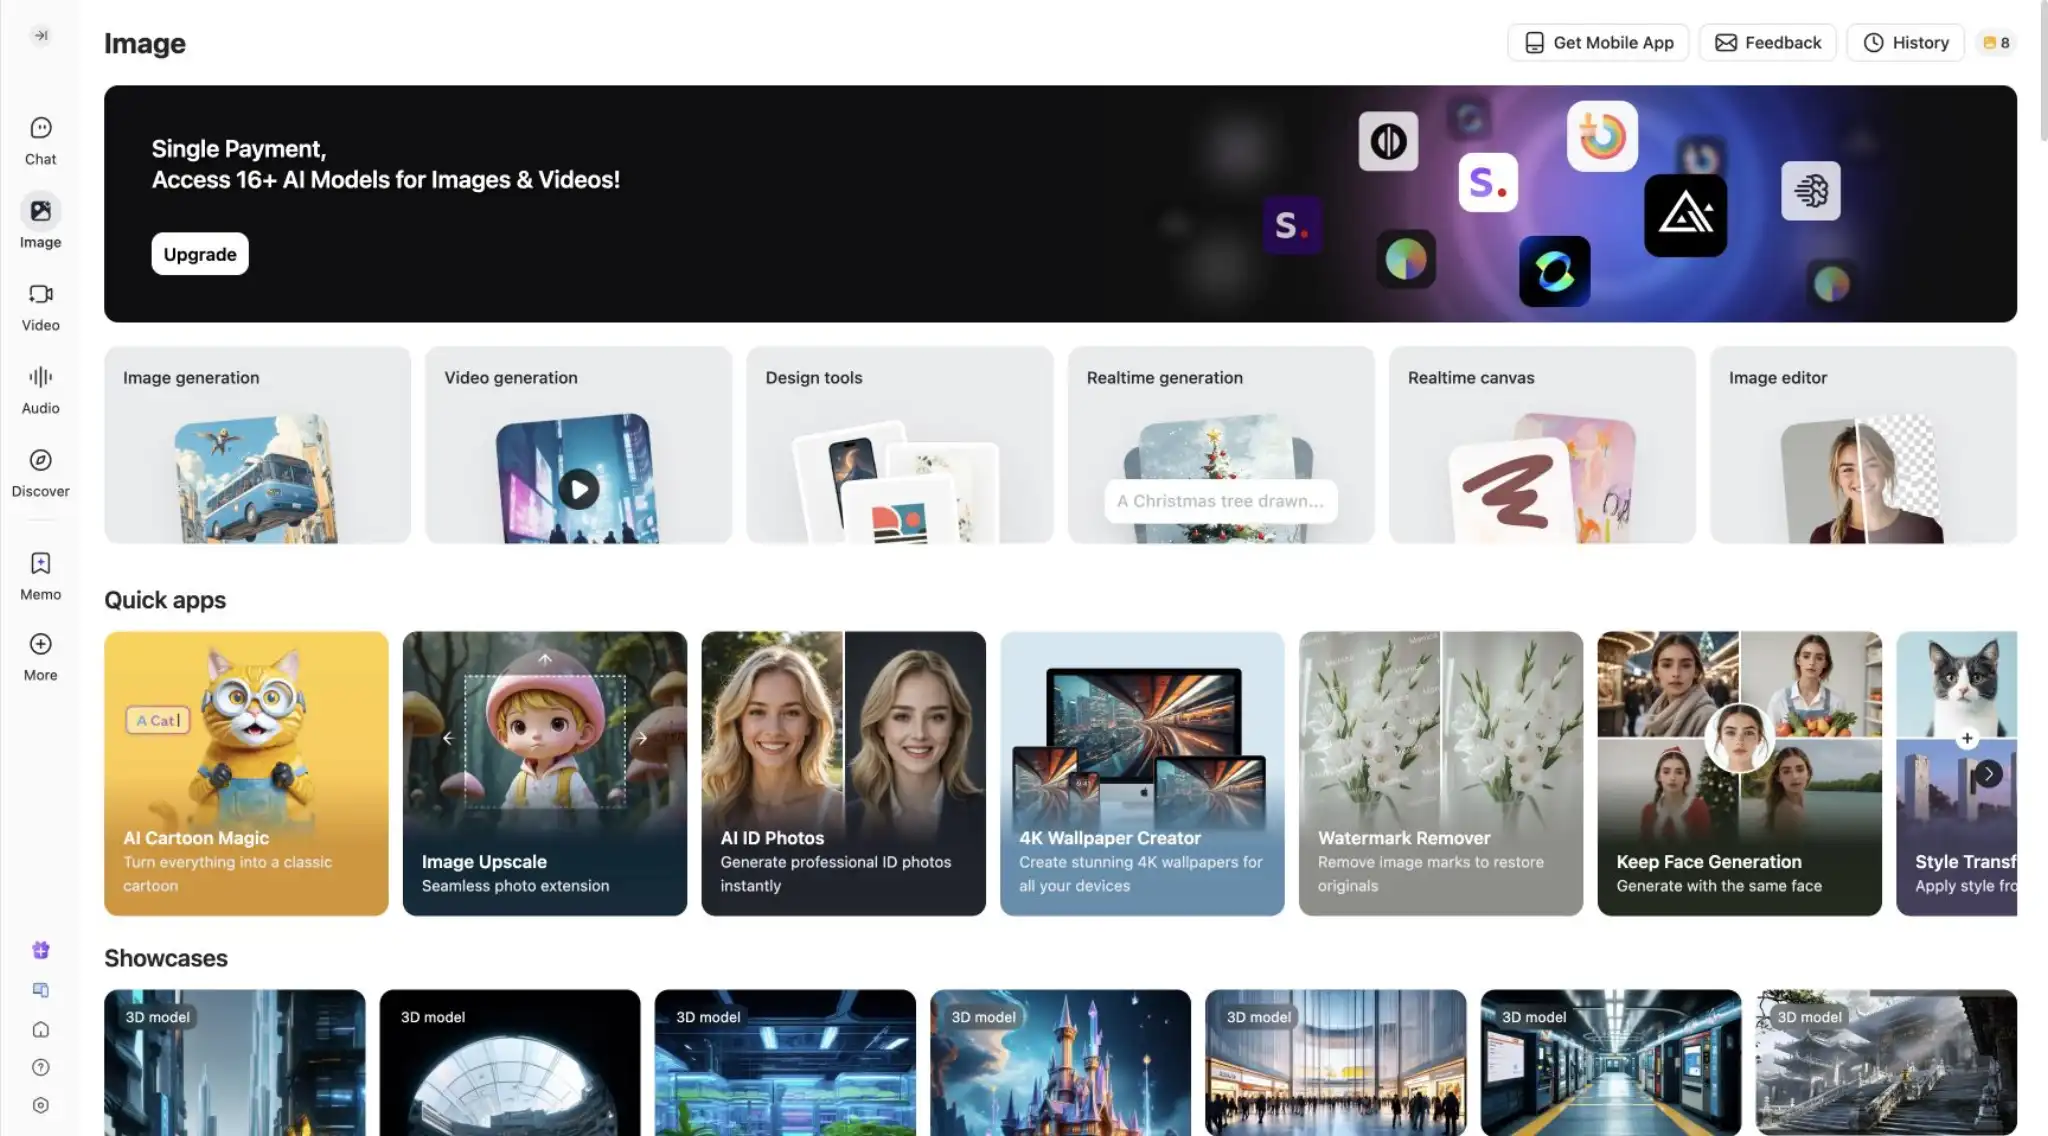Open the blue aquarium lab showcase thumbnail
The width and height of the screenshot is (2048, 1136).
(x=785, y=1063)
